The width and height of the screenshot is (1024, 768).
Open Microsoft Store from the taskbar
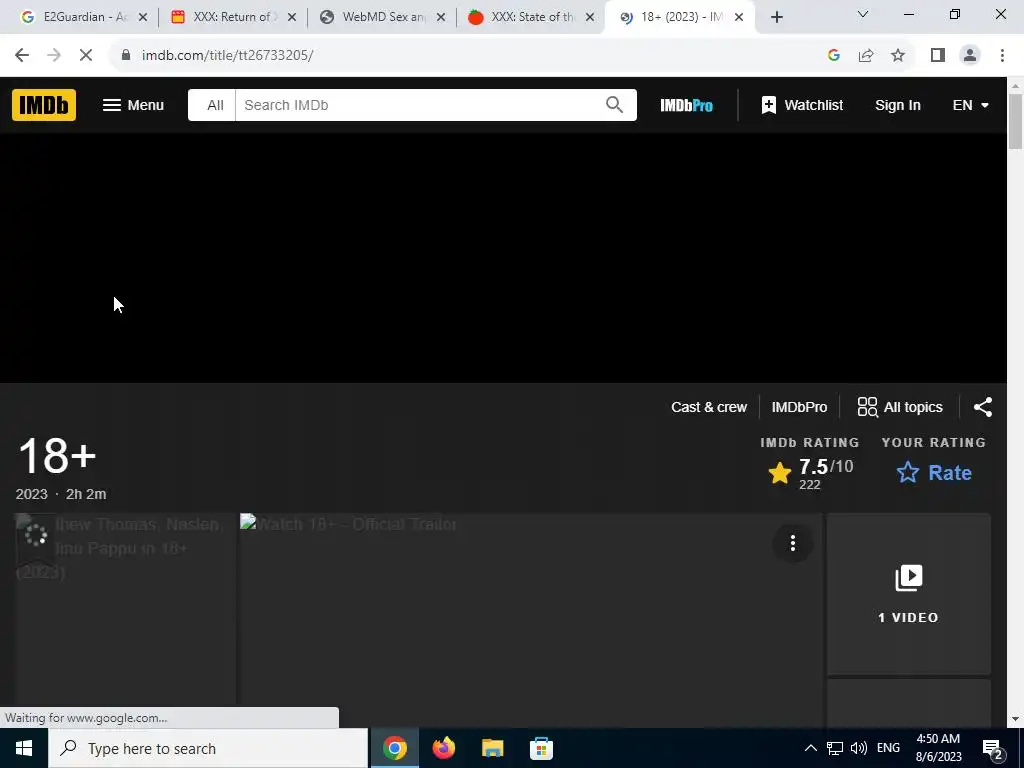tap(541, 748)
